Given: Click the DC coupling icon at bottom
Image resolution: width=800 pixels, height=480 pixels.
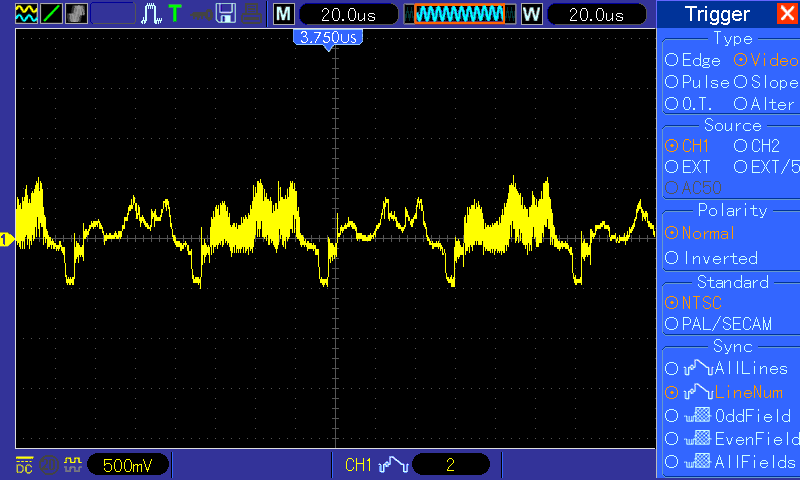Looking at the screenshot, I should click(24, 465).
